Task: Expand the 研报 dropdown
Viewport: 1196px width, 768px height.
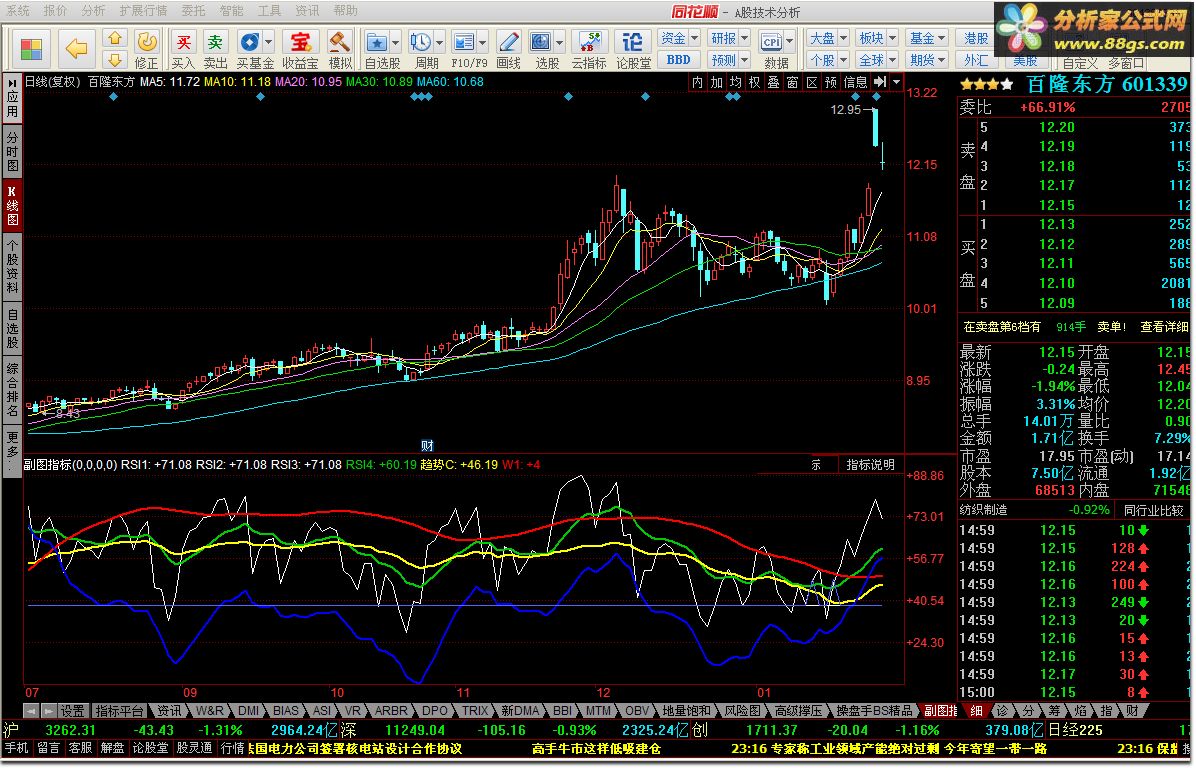Action: [744, 37]
